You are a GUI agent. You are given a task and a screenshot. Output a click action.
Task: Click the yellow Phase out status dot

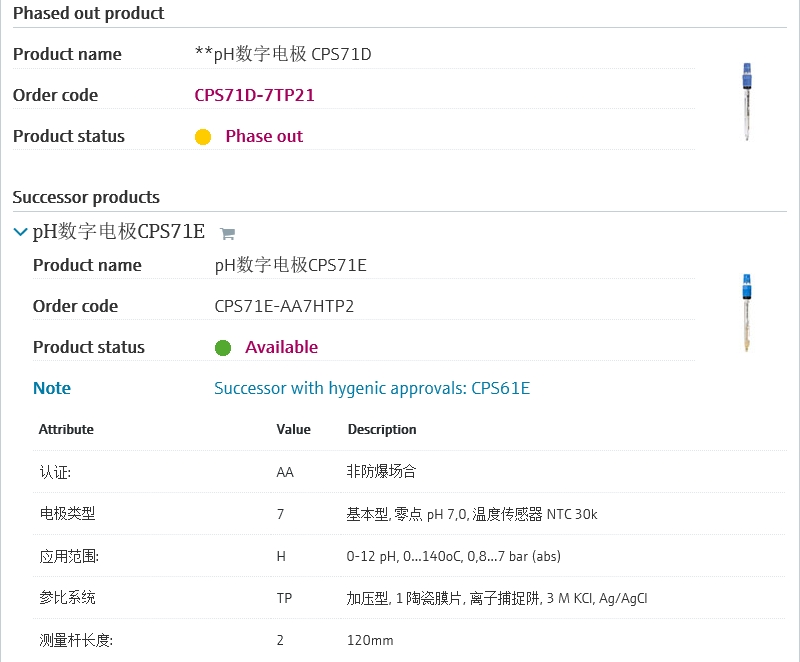coord(203,137)
